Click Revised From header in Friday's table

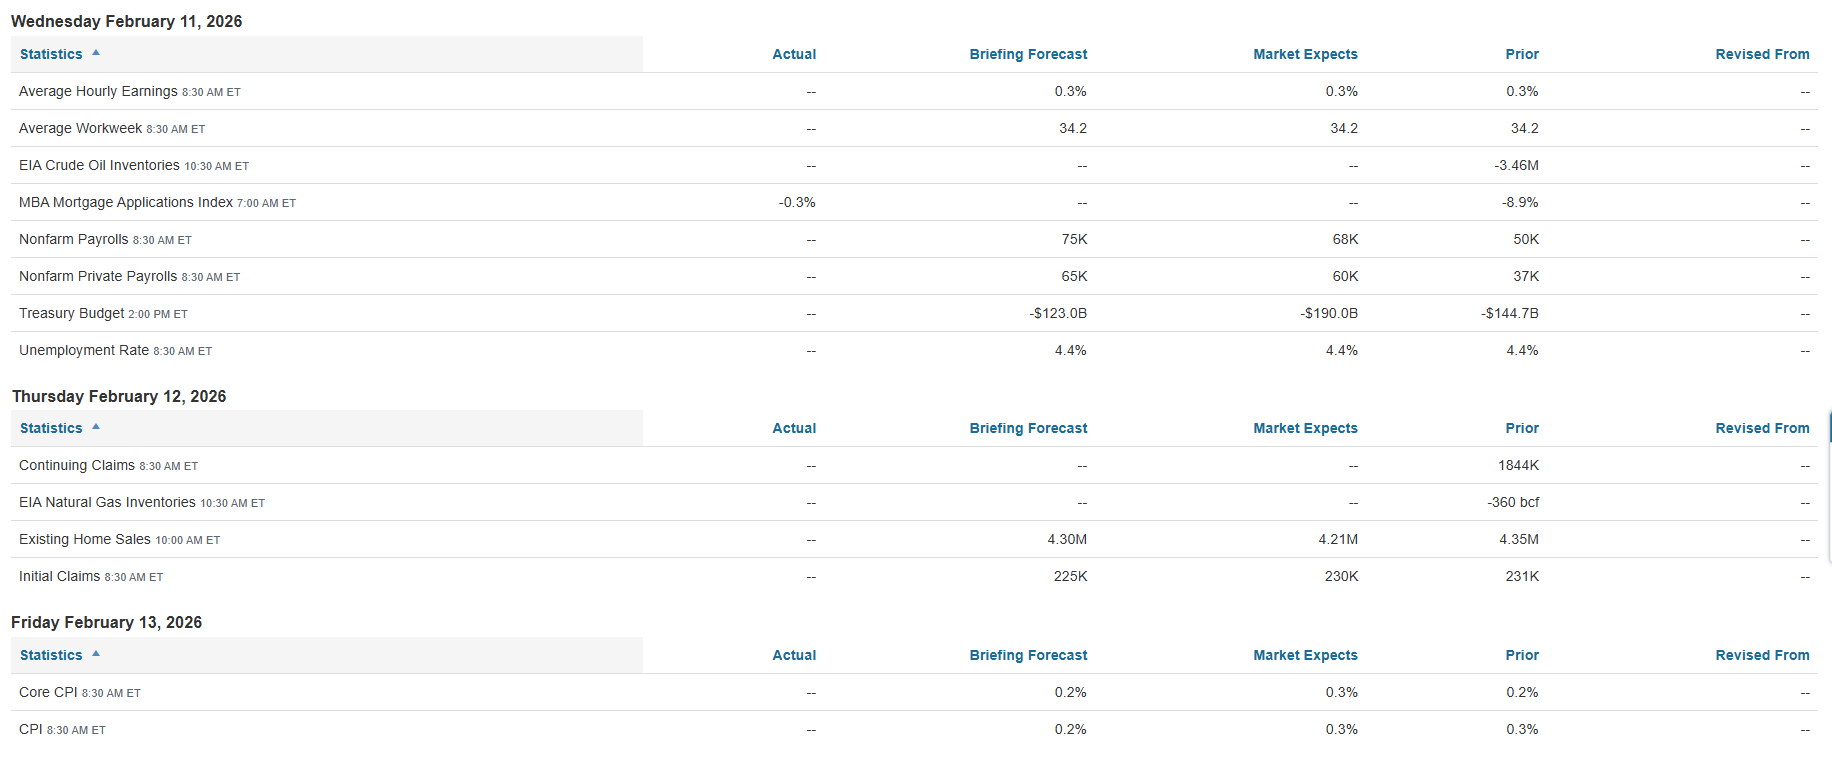pos(1762,656)
